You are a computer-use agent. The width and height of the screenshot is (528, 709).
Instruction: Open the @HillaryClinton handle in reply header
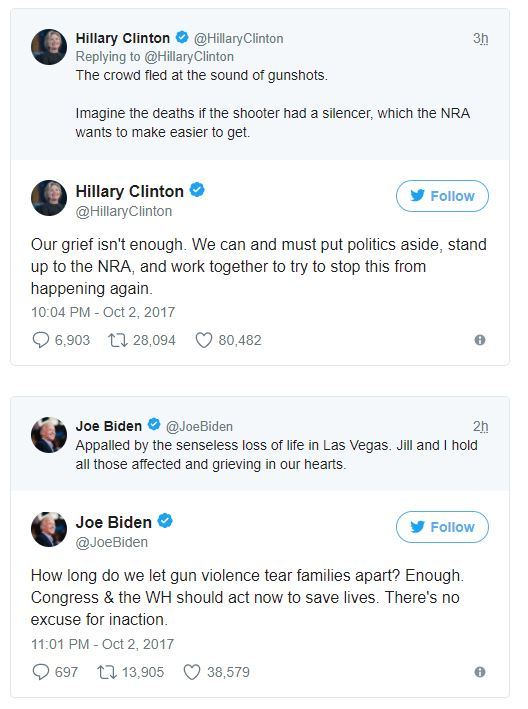(238, 38)
